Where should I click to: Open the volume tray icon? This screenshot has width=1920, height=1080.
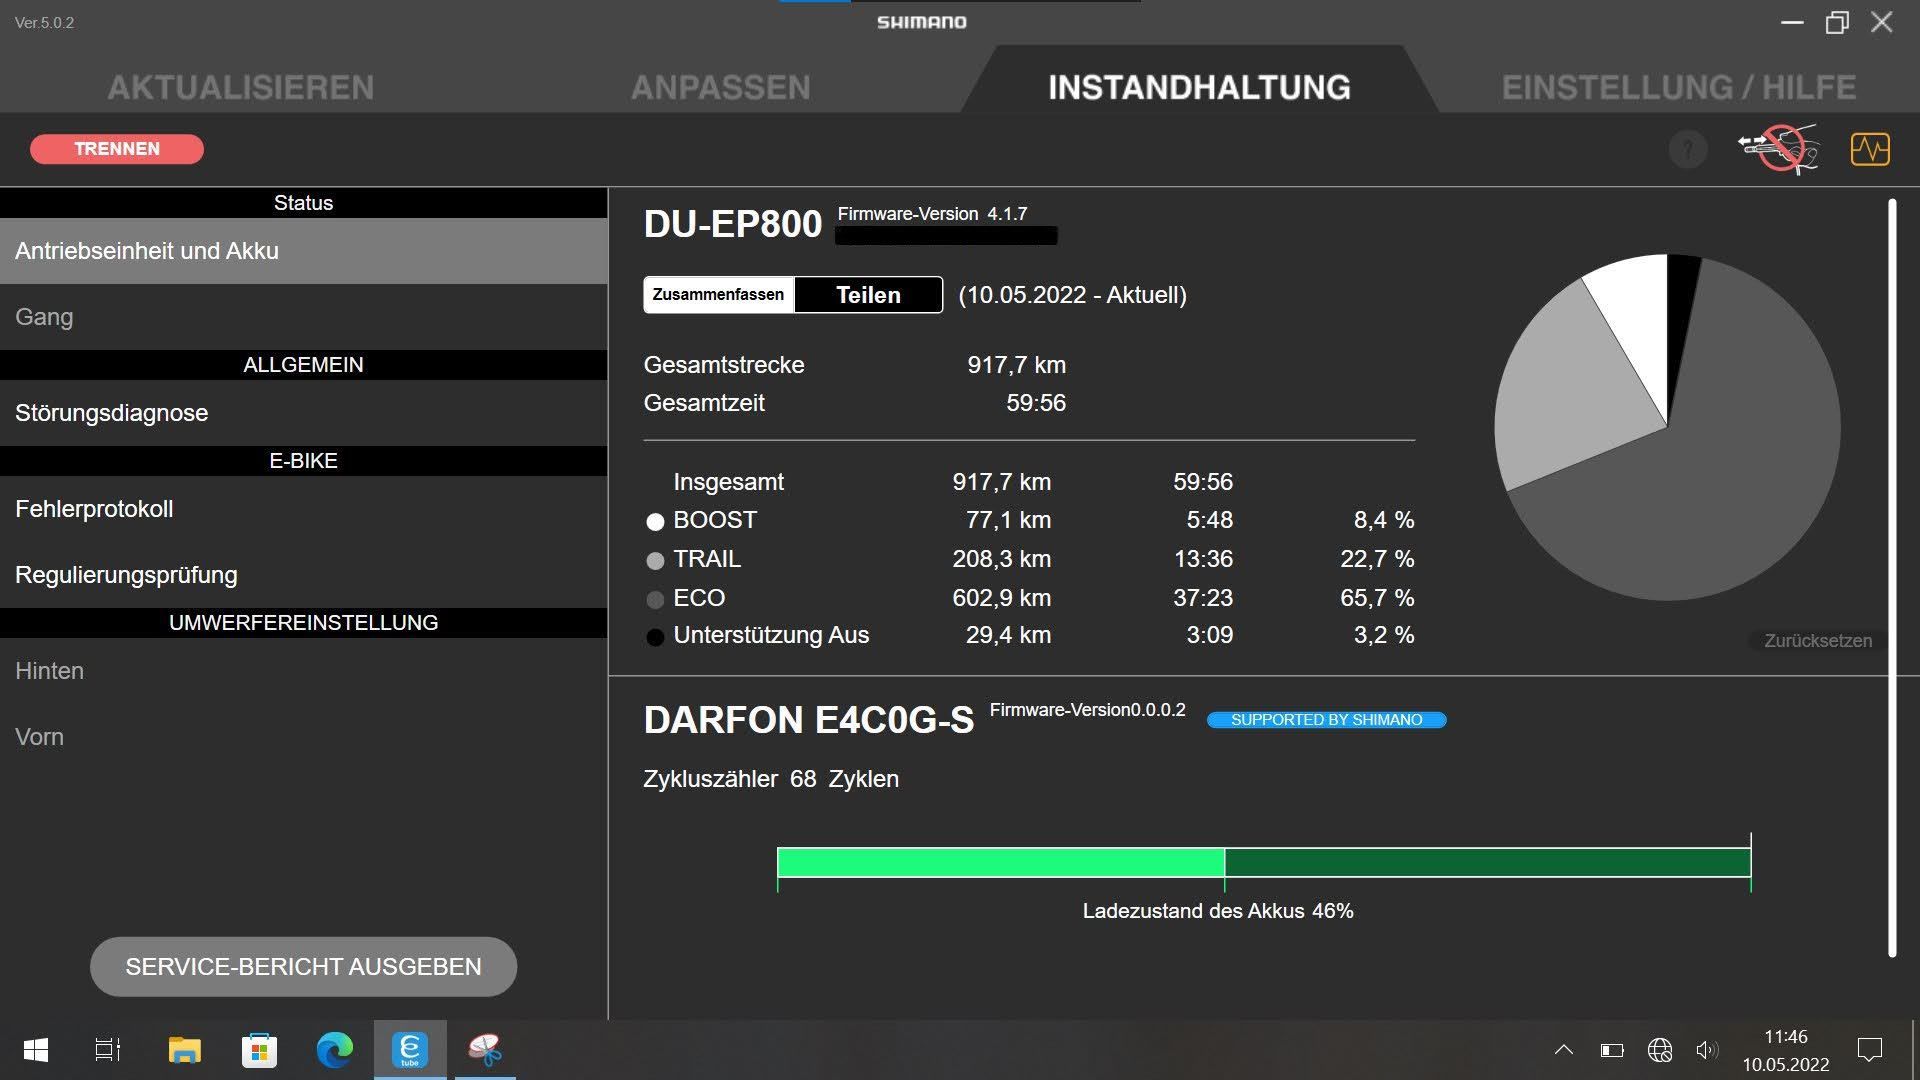tap(1707, 1050)
